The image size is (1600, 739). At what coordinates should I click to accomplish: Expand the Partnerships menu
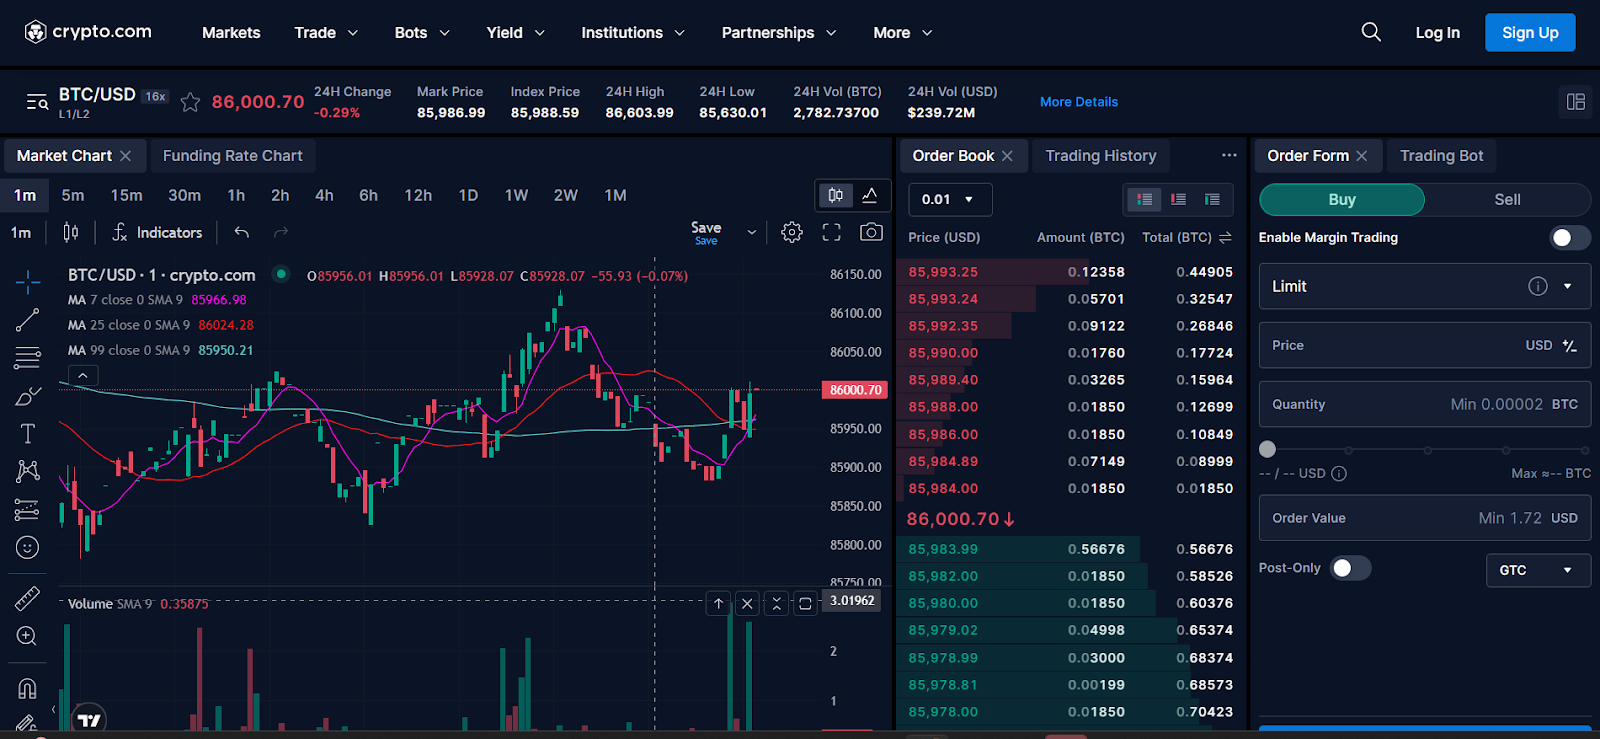click(x=779, y=33)
